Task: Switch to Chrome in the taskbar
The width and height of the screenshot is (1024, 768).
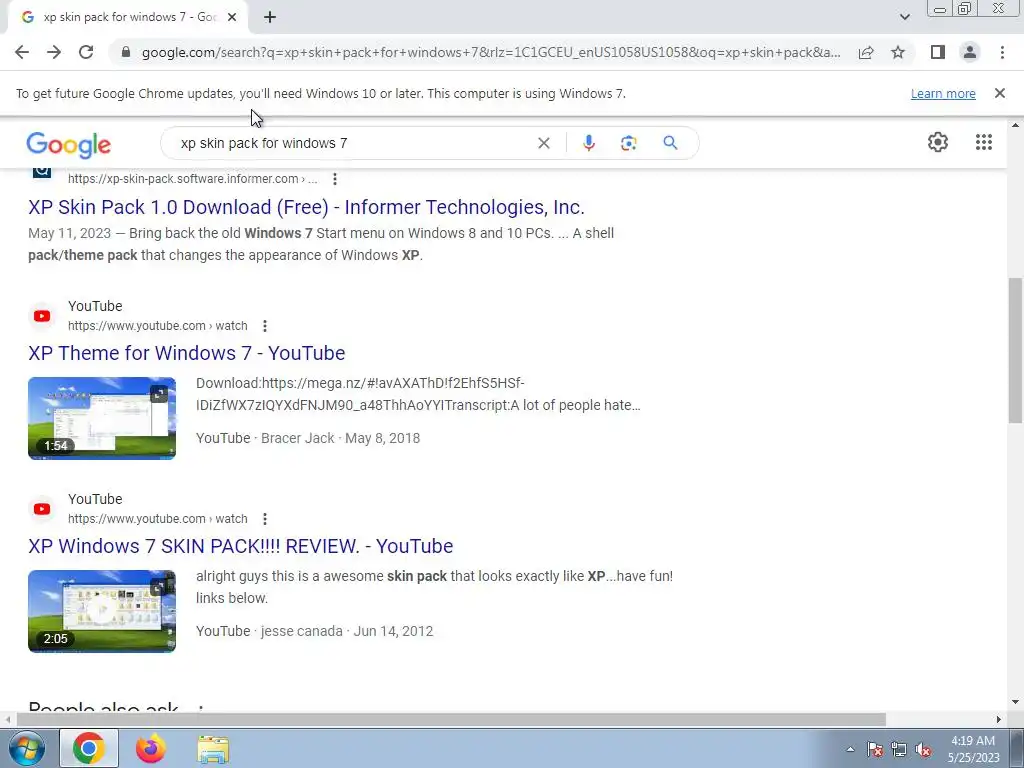Action: [89, 748]
